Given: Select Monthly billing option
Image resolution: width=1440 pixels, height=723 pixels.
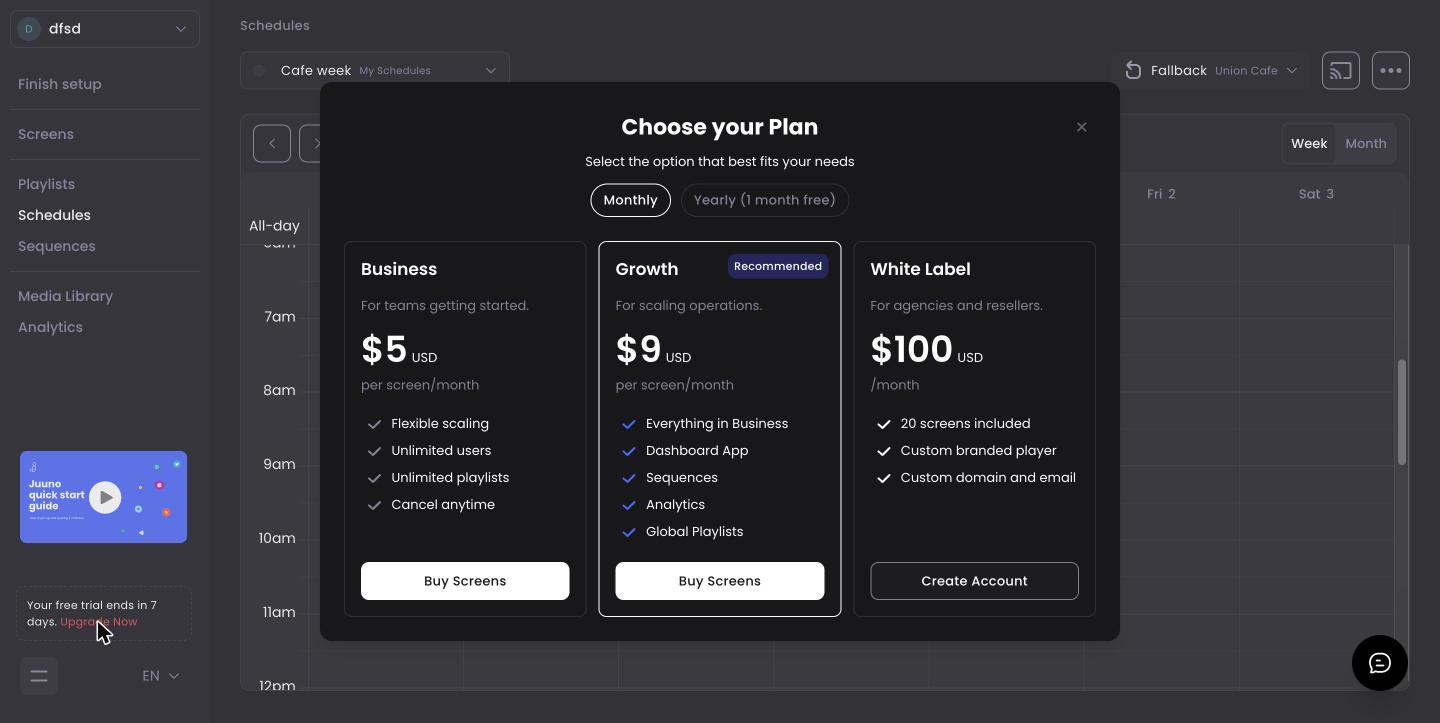Looking at the screenshot, I should pyautogui.click(x=630, y=200).
